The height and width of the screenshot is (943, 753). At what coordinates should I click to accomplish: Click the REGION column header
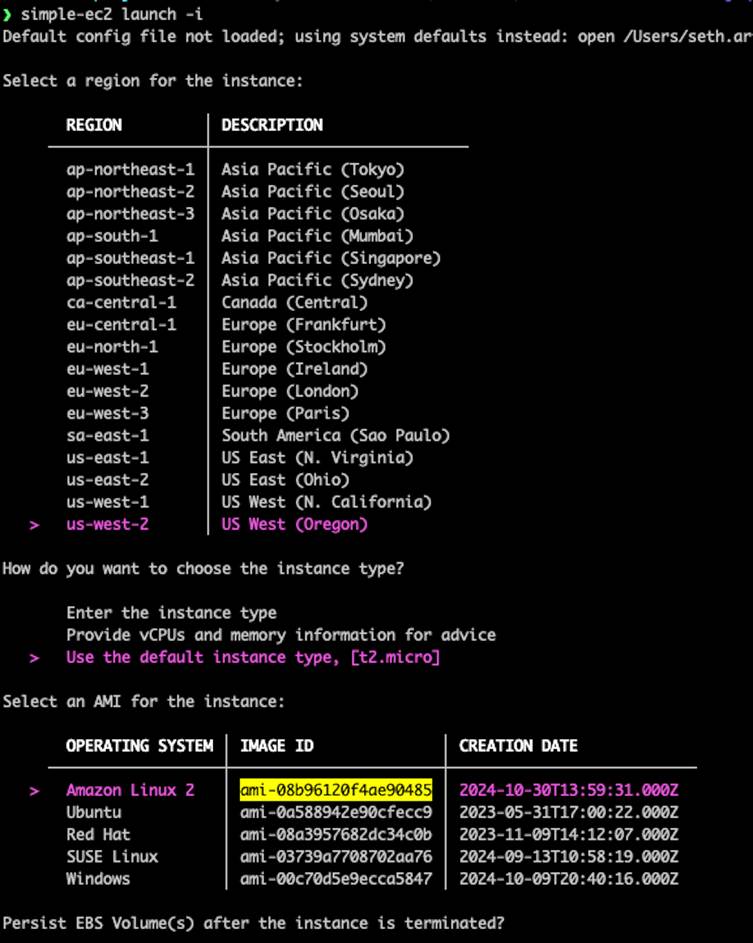(94, 125)
